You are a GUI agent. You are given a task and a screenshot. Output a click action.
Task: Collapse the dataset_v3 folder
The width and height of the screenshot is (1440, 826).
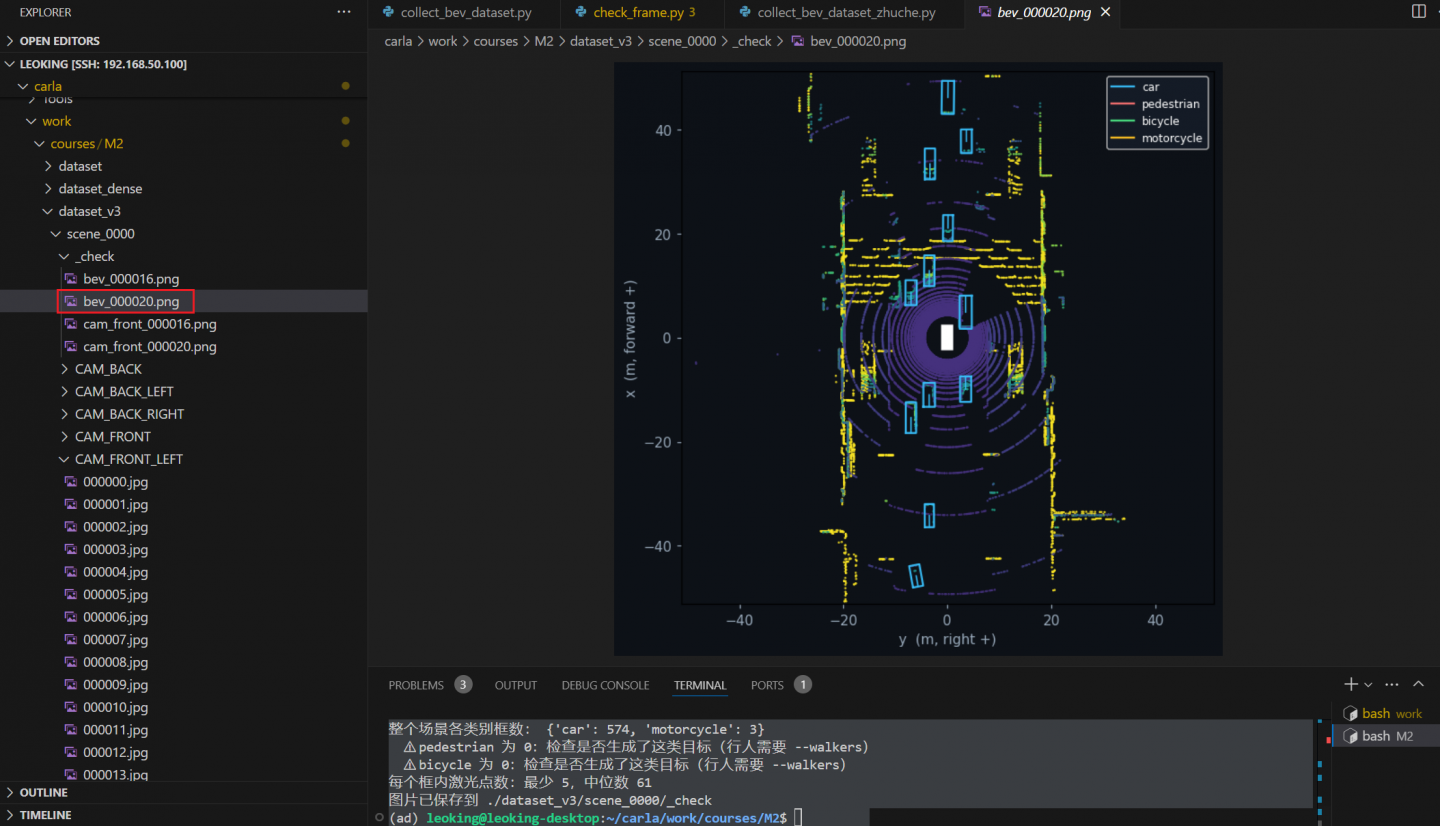tap(184, 211)
